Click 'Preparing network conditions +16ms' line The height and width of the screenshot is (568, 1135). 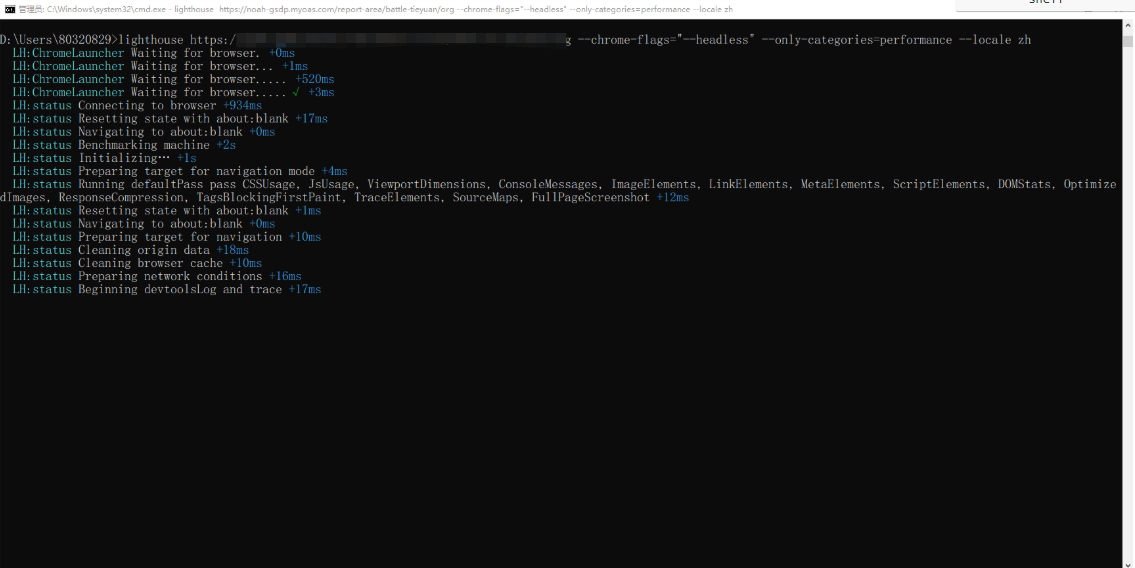157,276
